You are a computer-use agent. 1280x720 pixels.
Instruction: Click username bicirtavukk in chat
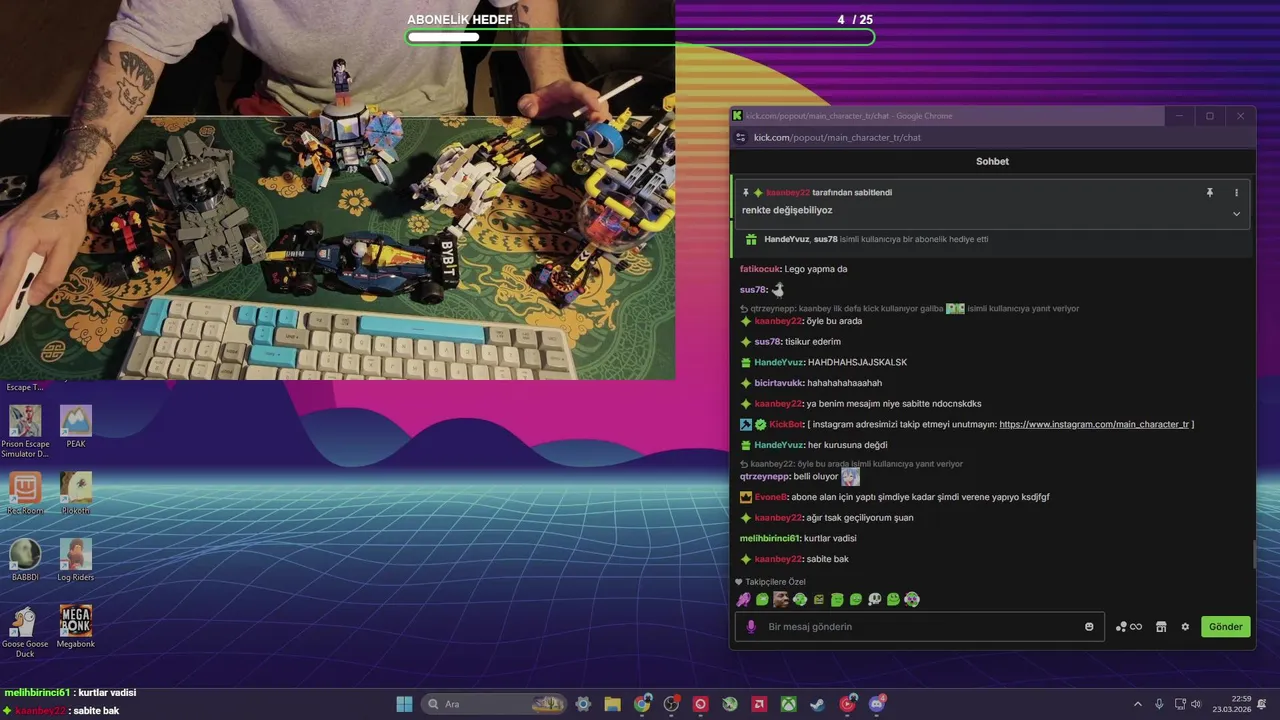[777, 383]
